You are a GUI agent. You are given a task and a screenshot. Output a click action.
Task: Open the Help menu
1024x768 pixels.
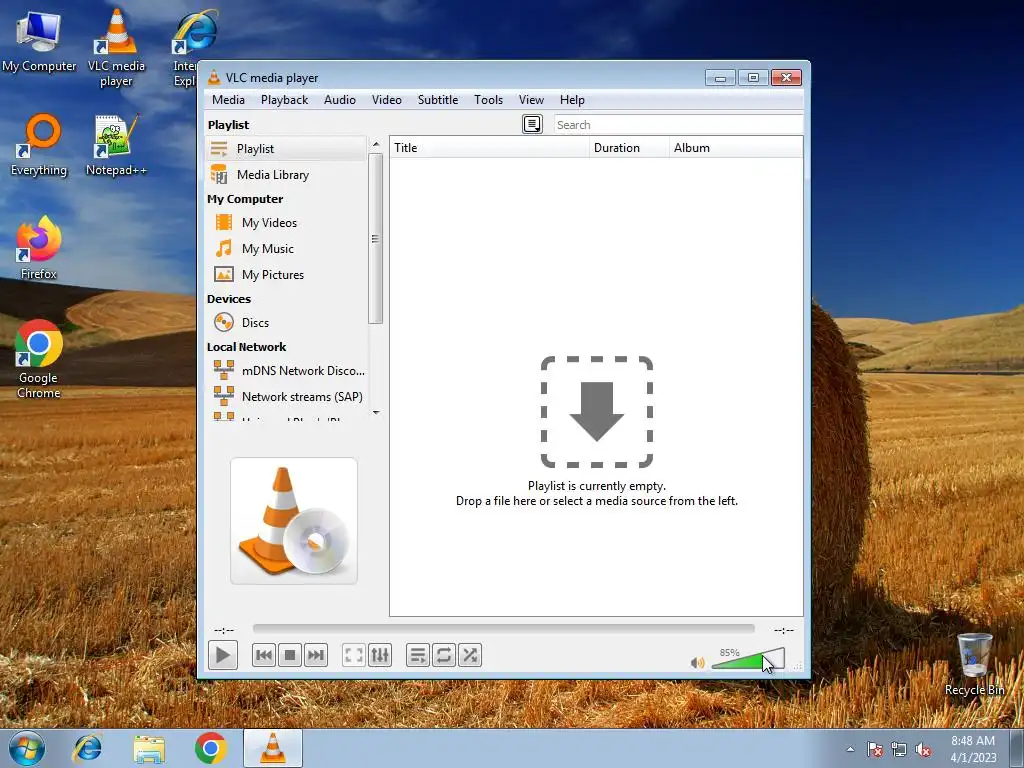coord(572,100)
